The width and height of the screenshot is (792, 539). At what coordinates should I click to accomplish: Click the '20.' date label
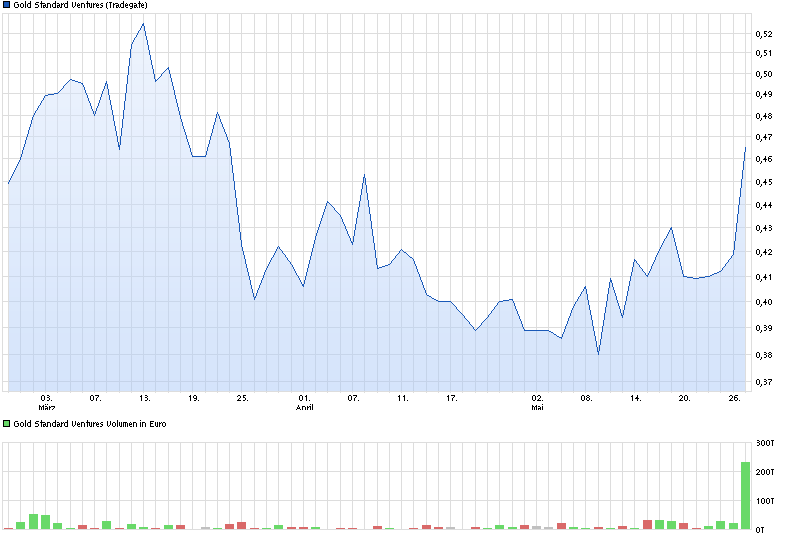(x=684, y=398)
